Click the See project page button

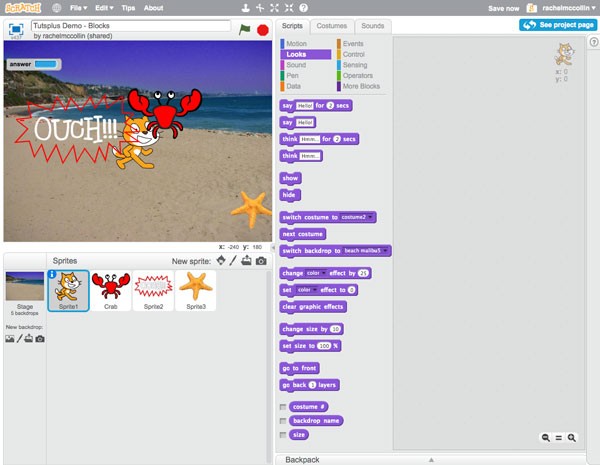pos(558,25)
